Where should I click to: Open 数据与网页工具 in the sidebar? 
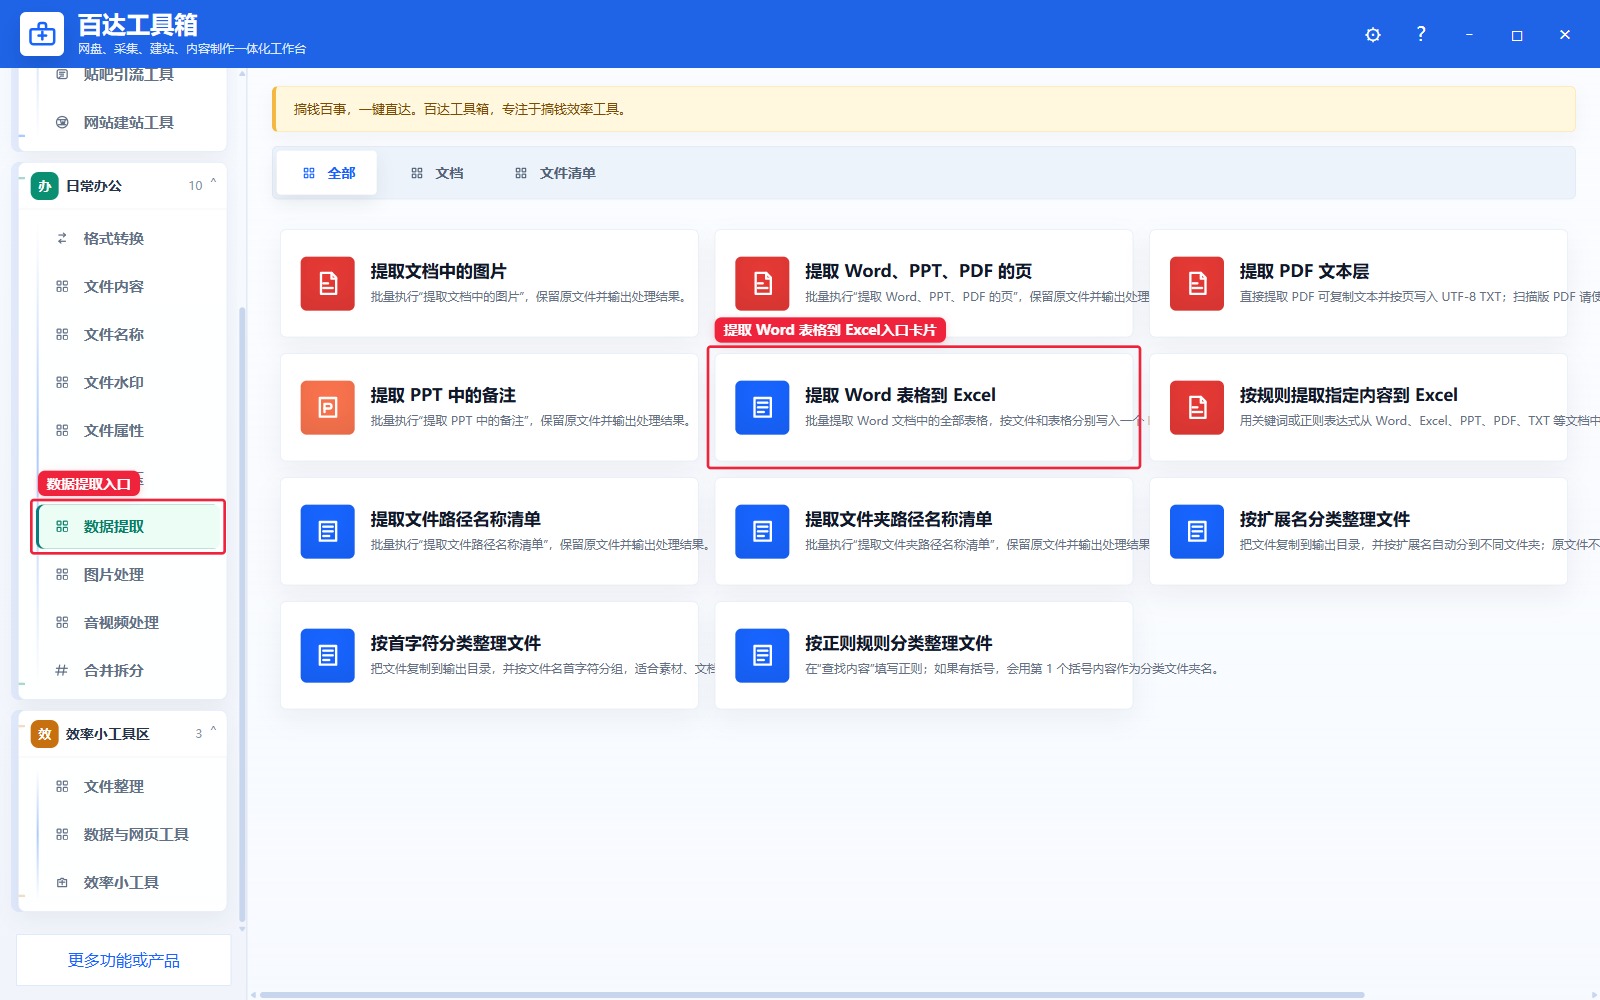128,834
